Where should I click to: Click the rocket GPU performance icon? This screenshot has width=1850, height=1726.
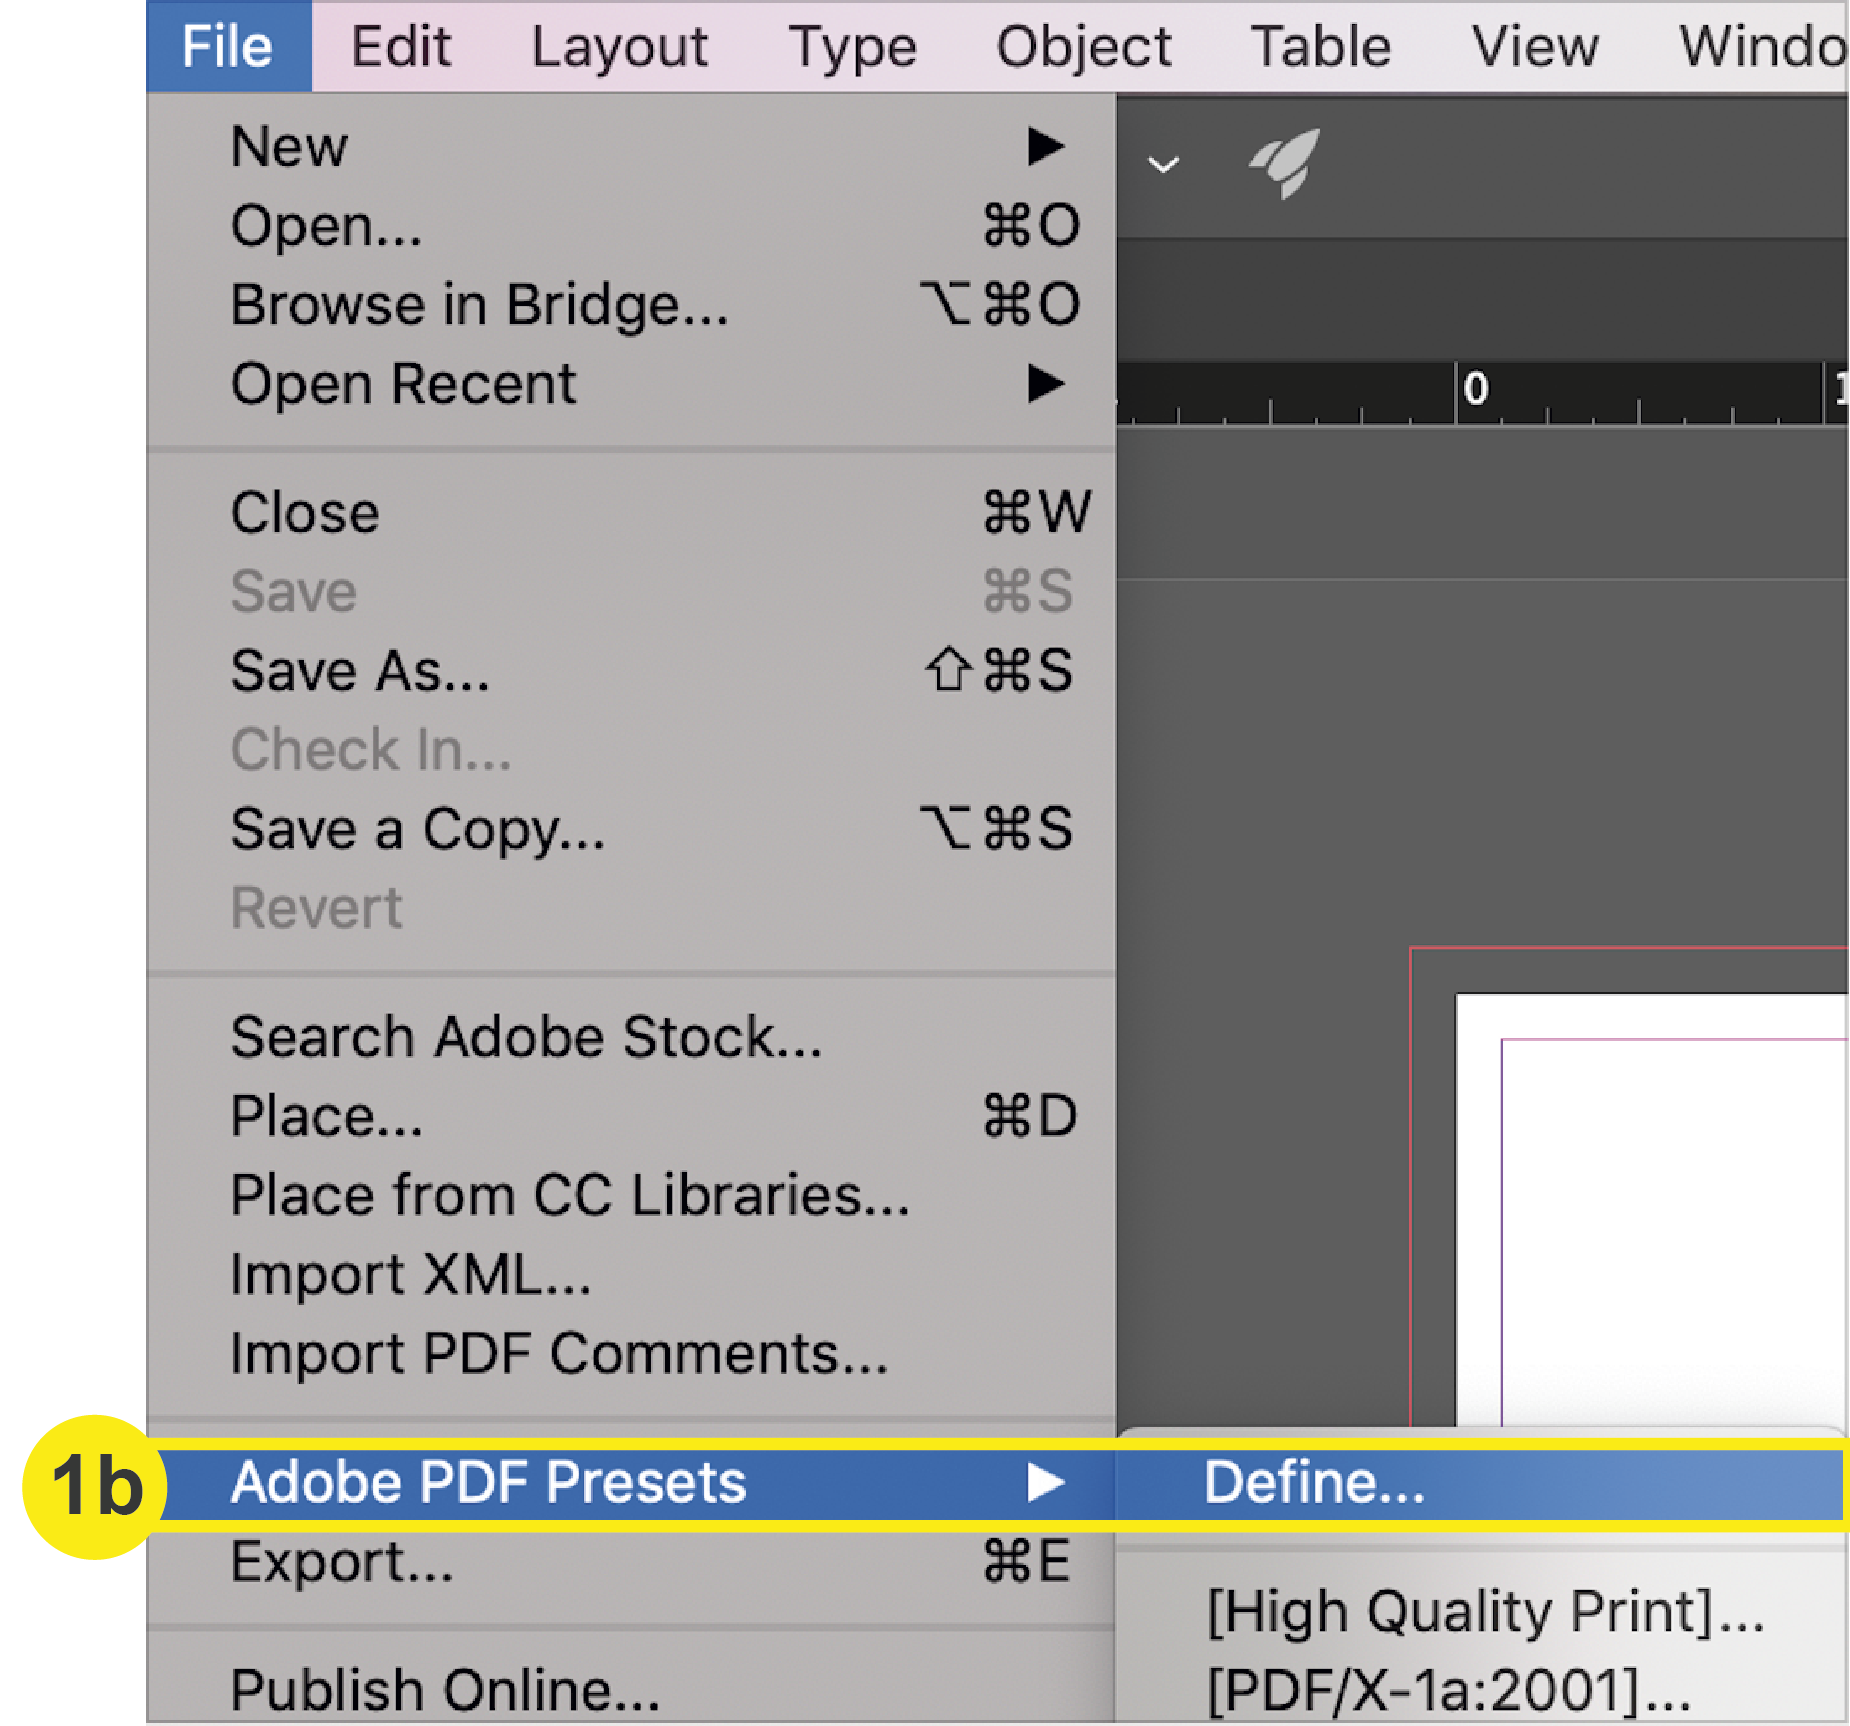click(x=1285, y=163)
